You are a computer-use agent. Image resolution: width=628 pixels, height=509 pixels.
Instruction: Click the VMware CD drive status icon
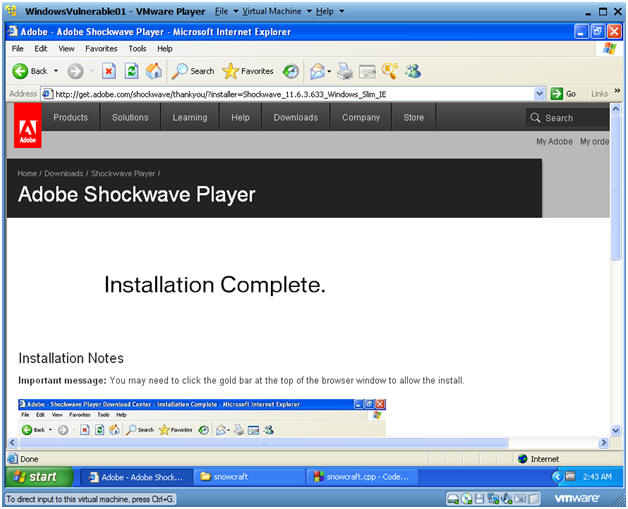click(467, 499)
